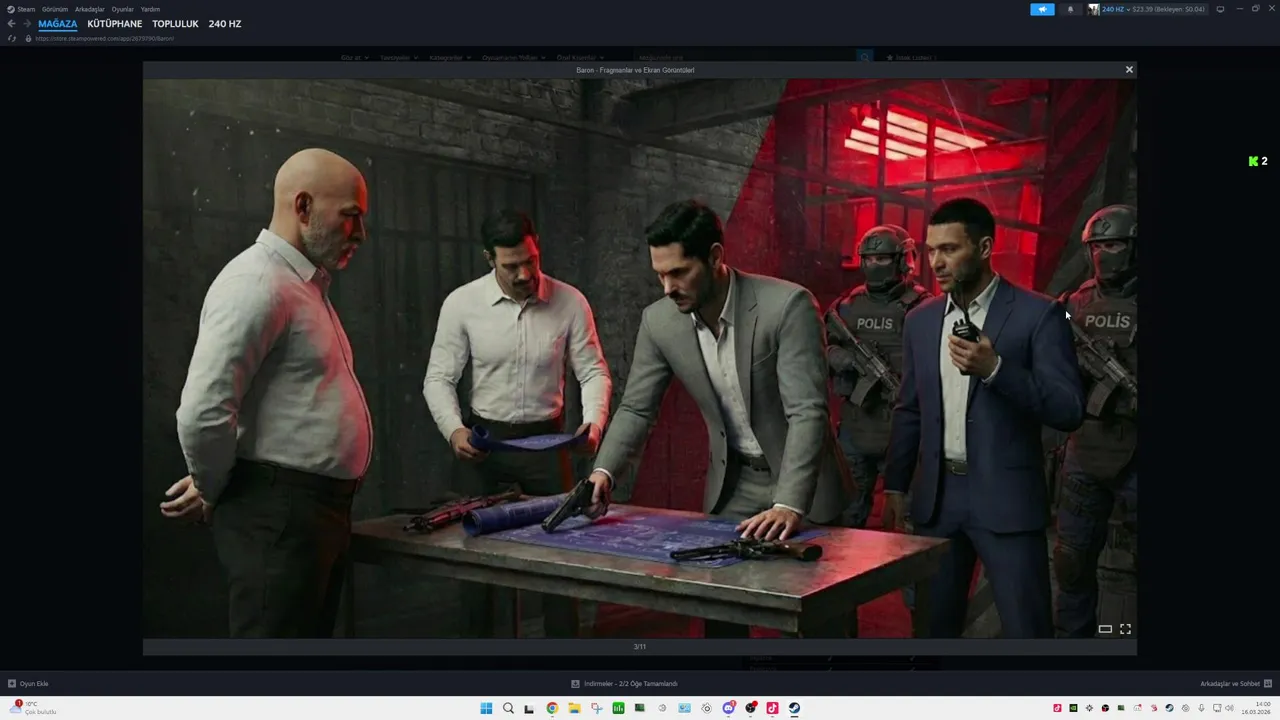This screenshot has width=1280, height=720.
Task: Open File Explorer from taskbar
Action: (x=574, y=708)
